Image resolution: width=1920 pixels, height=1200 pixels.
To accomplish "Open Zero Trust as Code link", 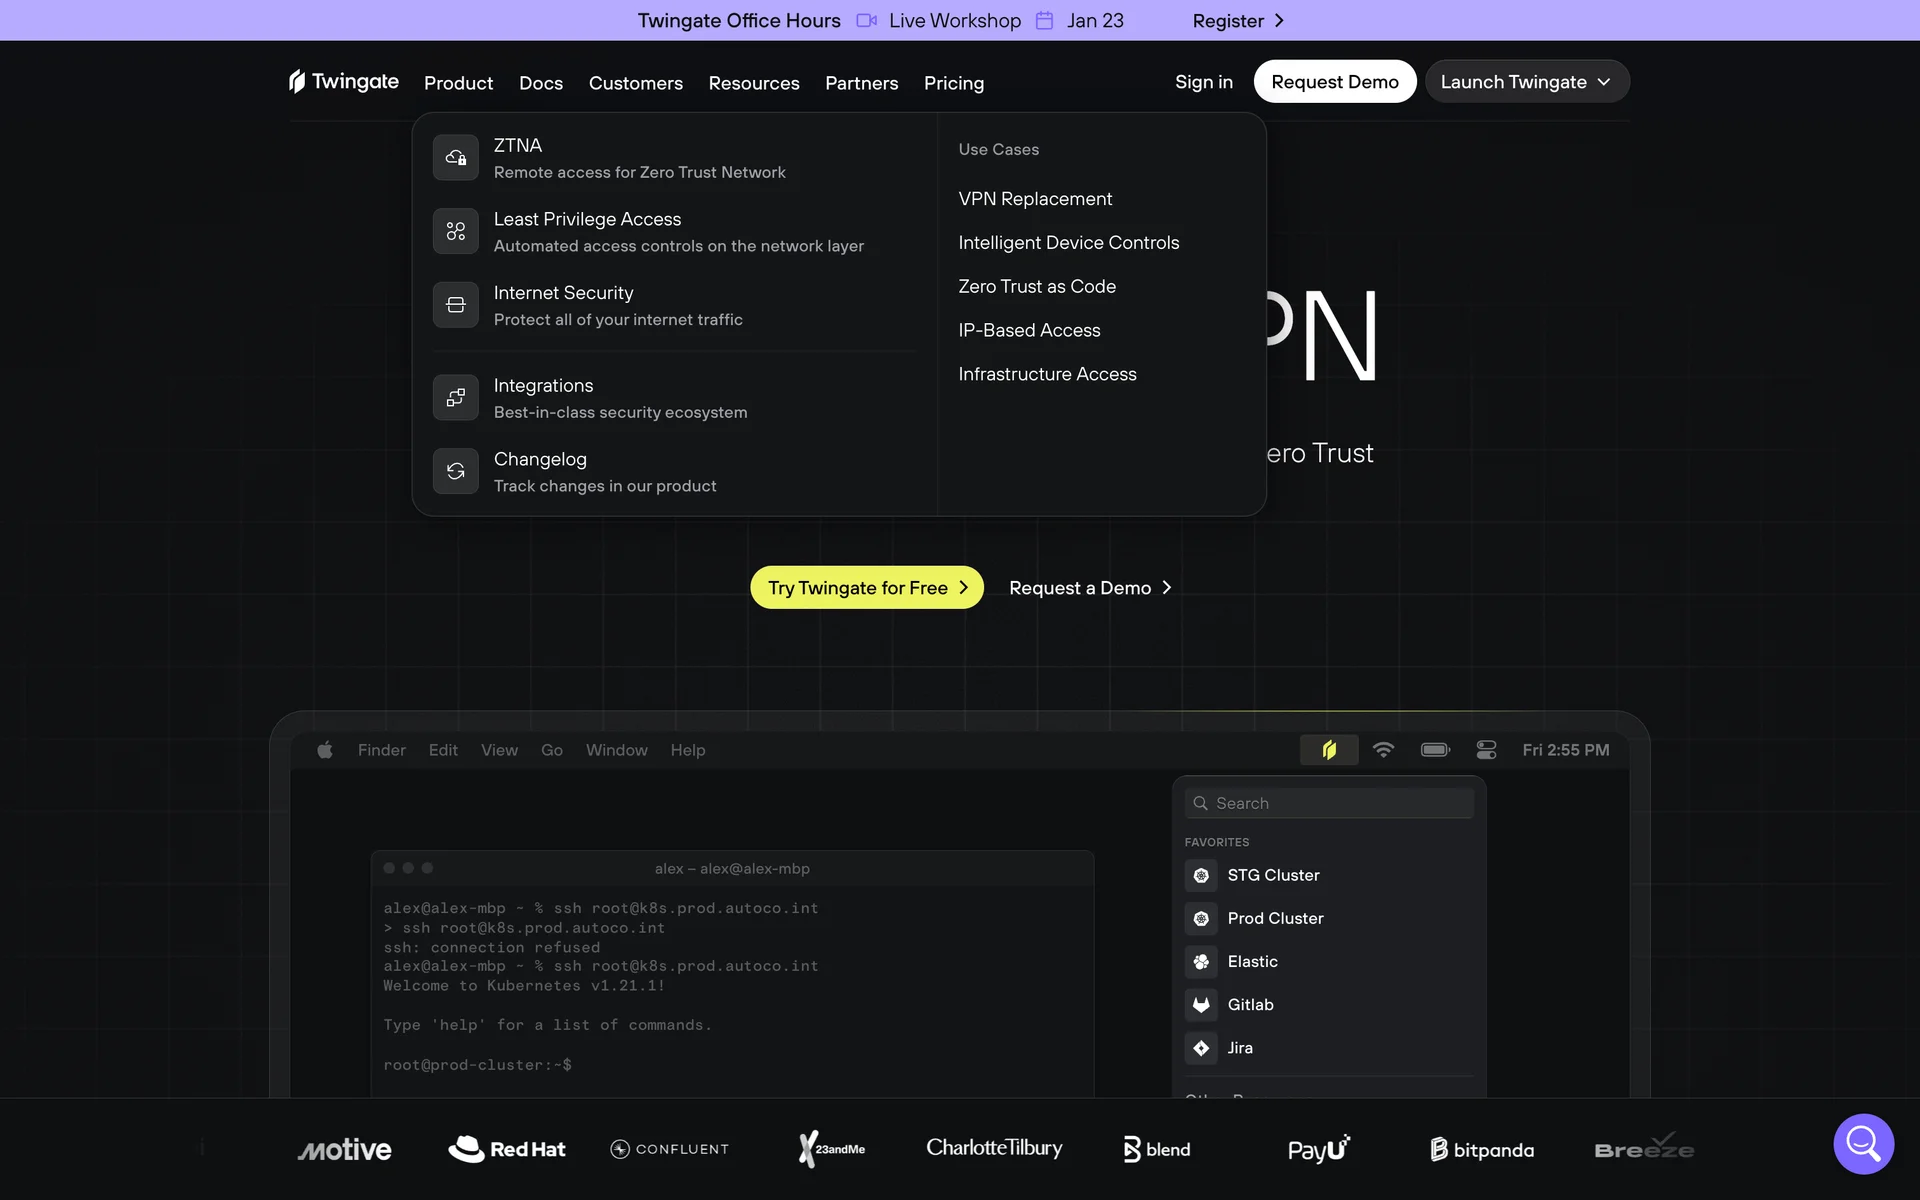I will (x=1037, y=287).
